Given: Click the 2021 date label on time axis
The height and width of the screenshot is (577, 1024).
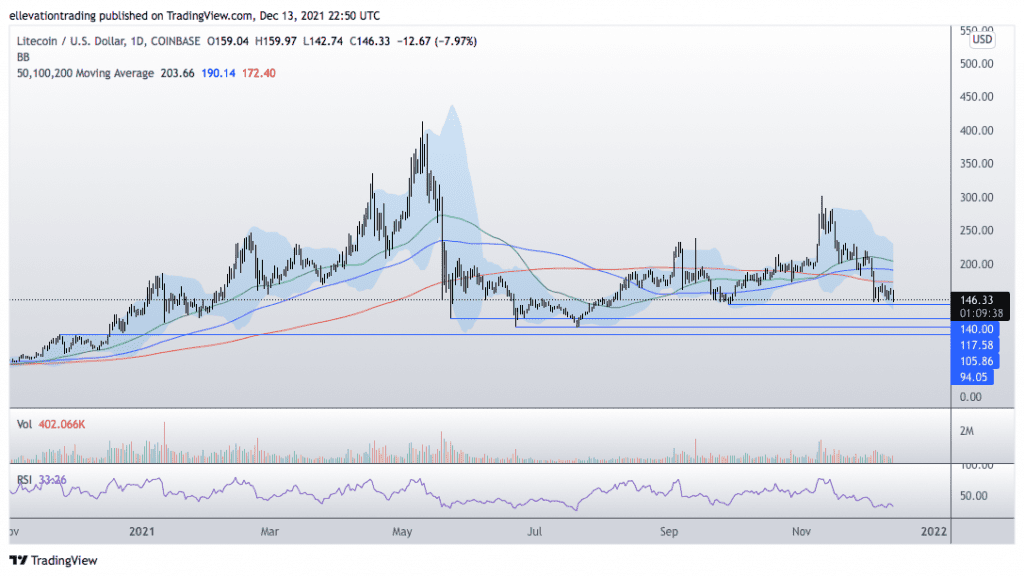Looking at the screenshot, I should point(142,531).
